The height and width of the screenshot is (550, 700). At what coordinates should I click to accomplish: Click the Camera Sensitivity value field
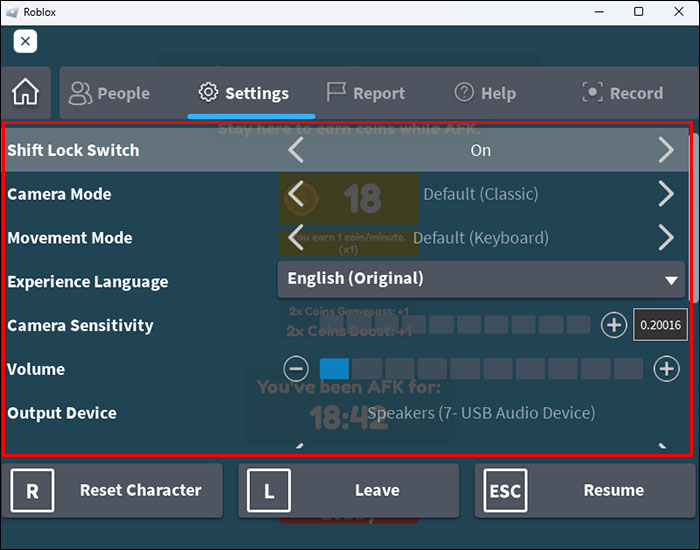(660, 325)
